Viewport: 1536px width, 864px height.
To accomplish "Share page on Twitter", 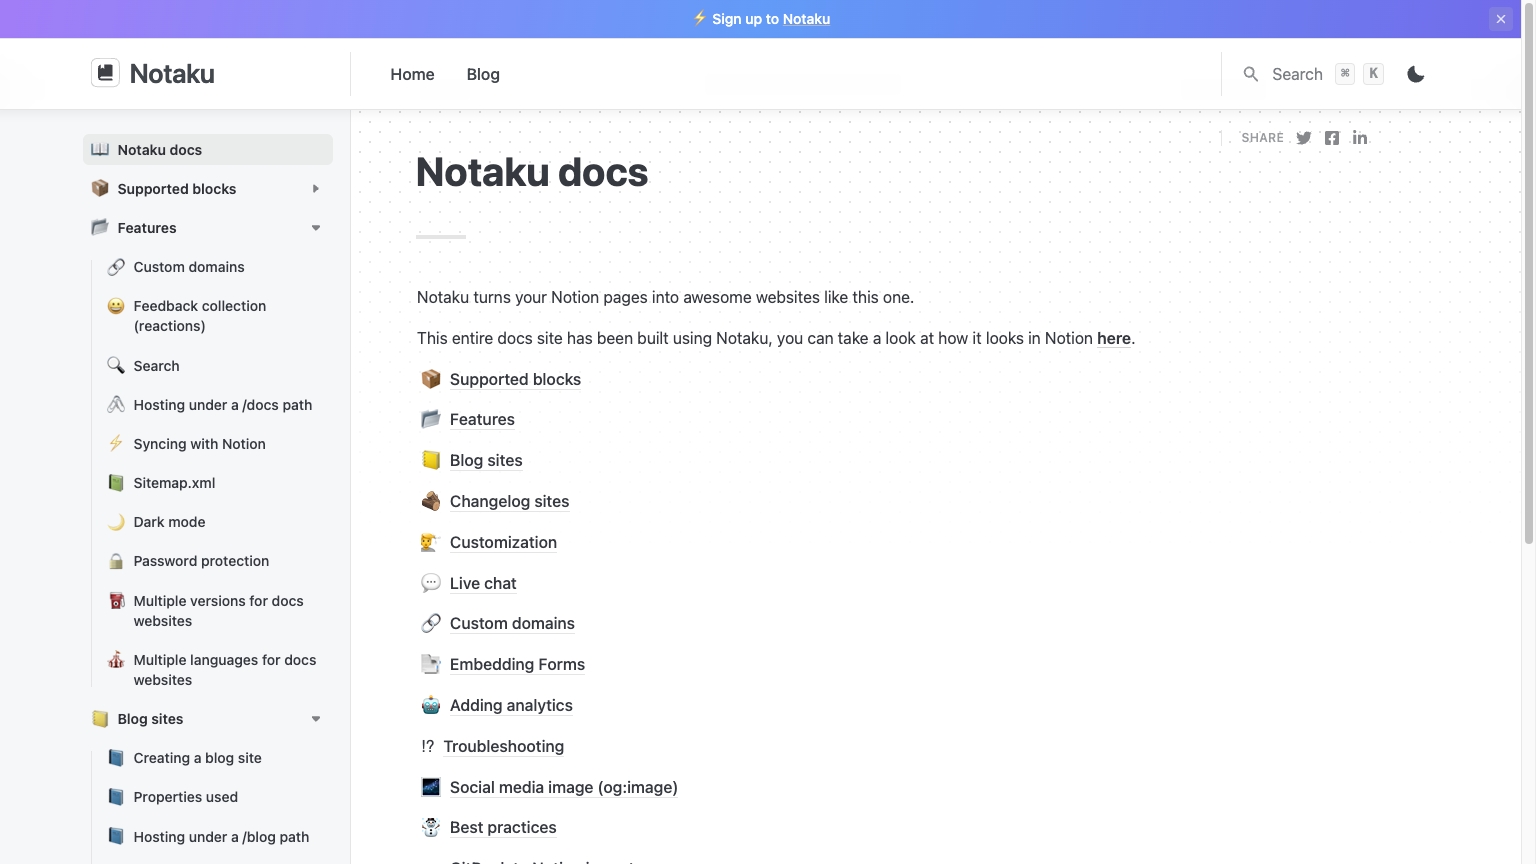I will click(1303, 138).
